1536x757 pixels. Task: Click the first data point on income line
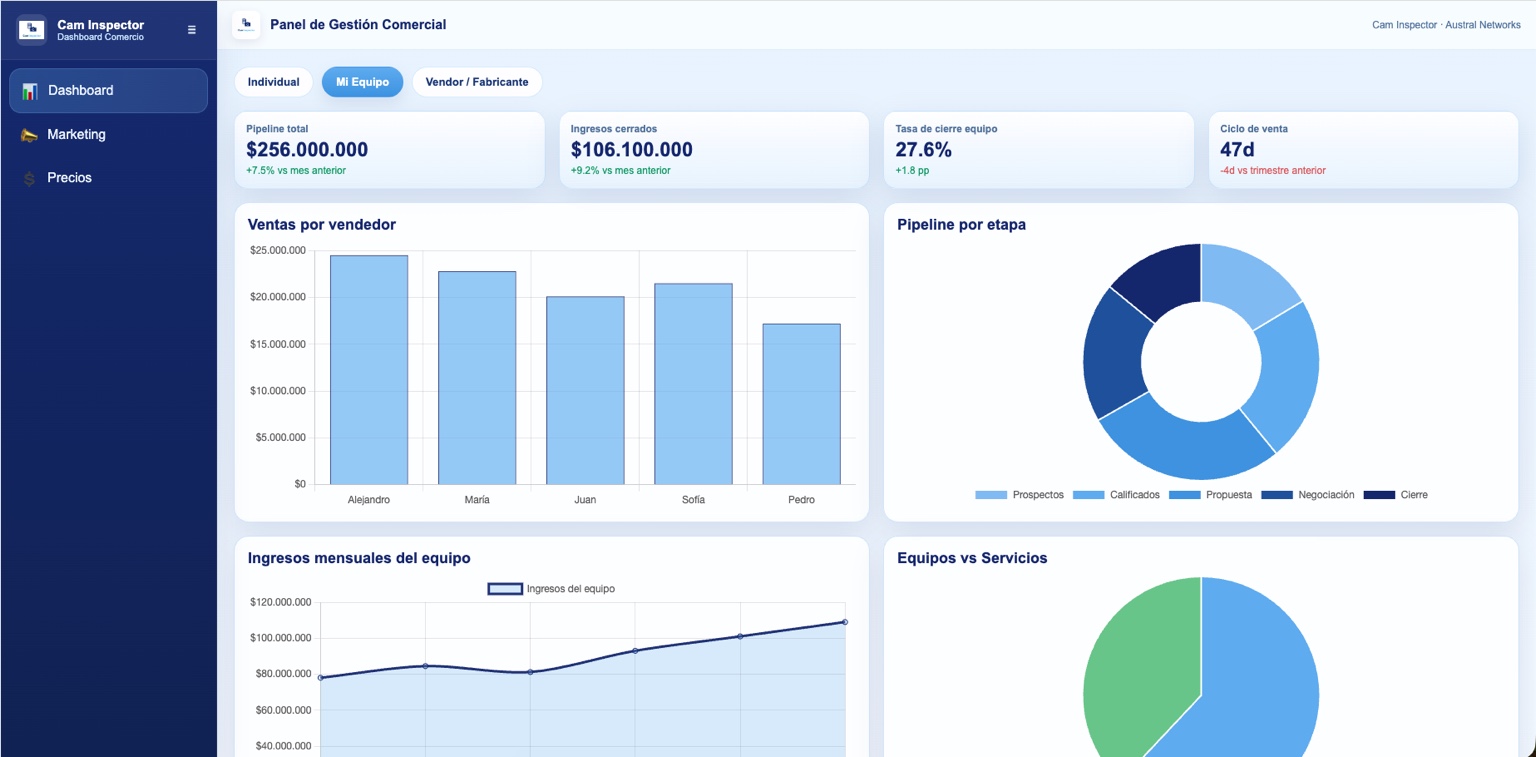320,678
